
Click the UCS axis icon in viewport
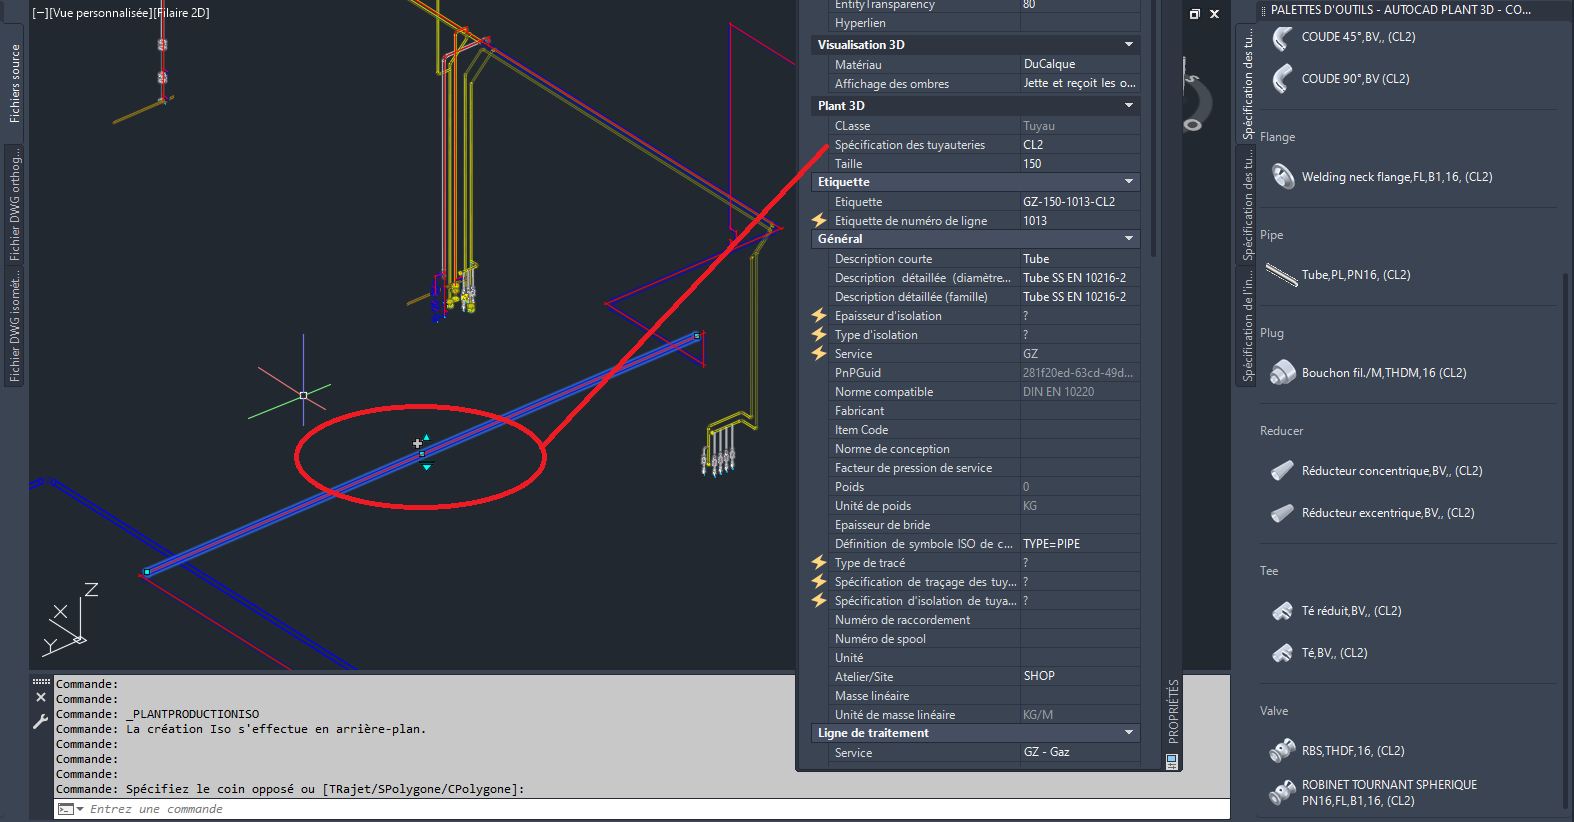(70, 620)
